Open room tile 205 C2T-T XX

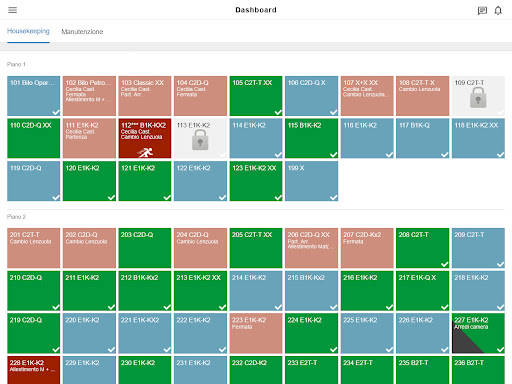pos(256,248)
